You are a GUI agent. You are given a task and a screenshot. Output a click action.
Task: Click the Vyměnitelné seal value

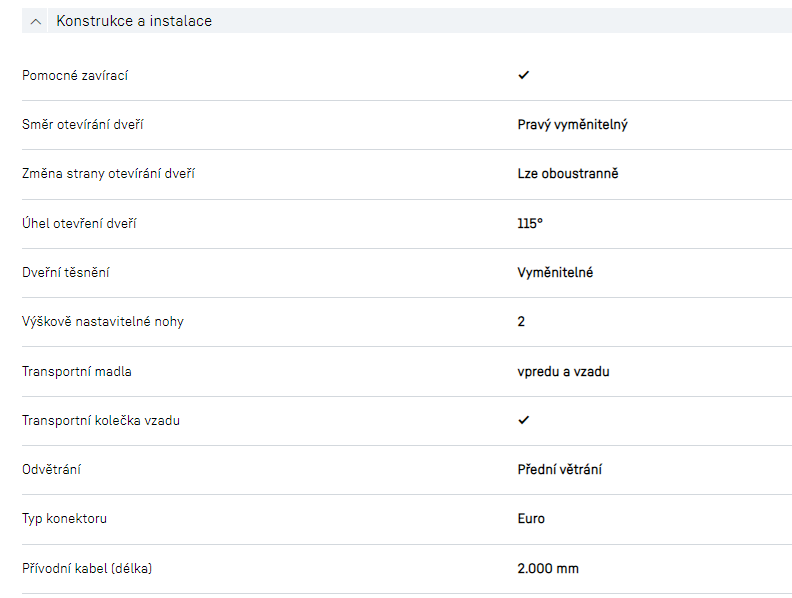555,272
